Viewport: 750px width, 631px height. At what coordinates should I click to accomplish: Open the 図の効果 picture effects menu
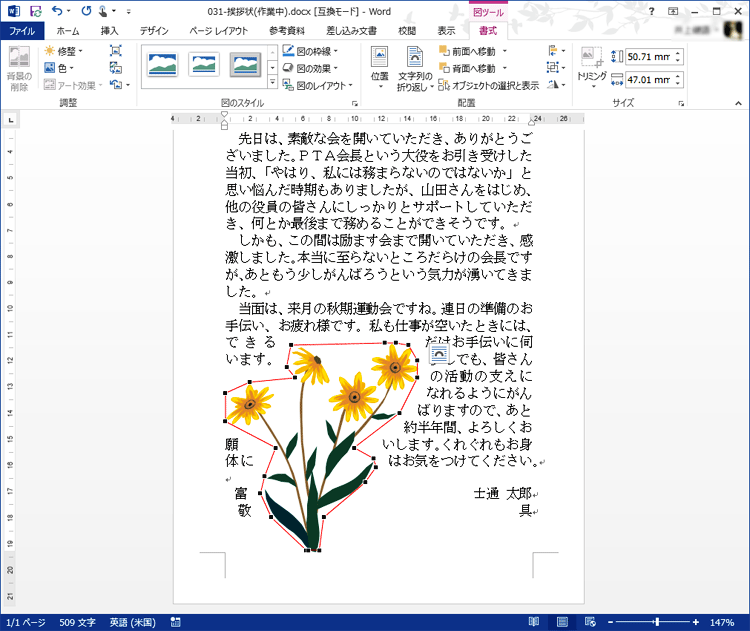310,68
